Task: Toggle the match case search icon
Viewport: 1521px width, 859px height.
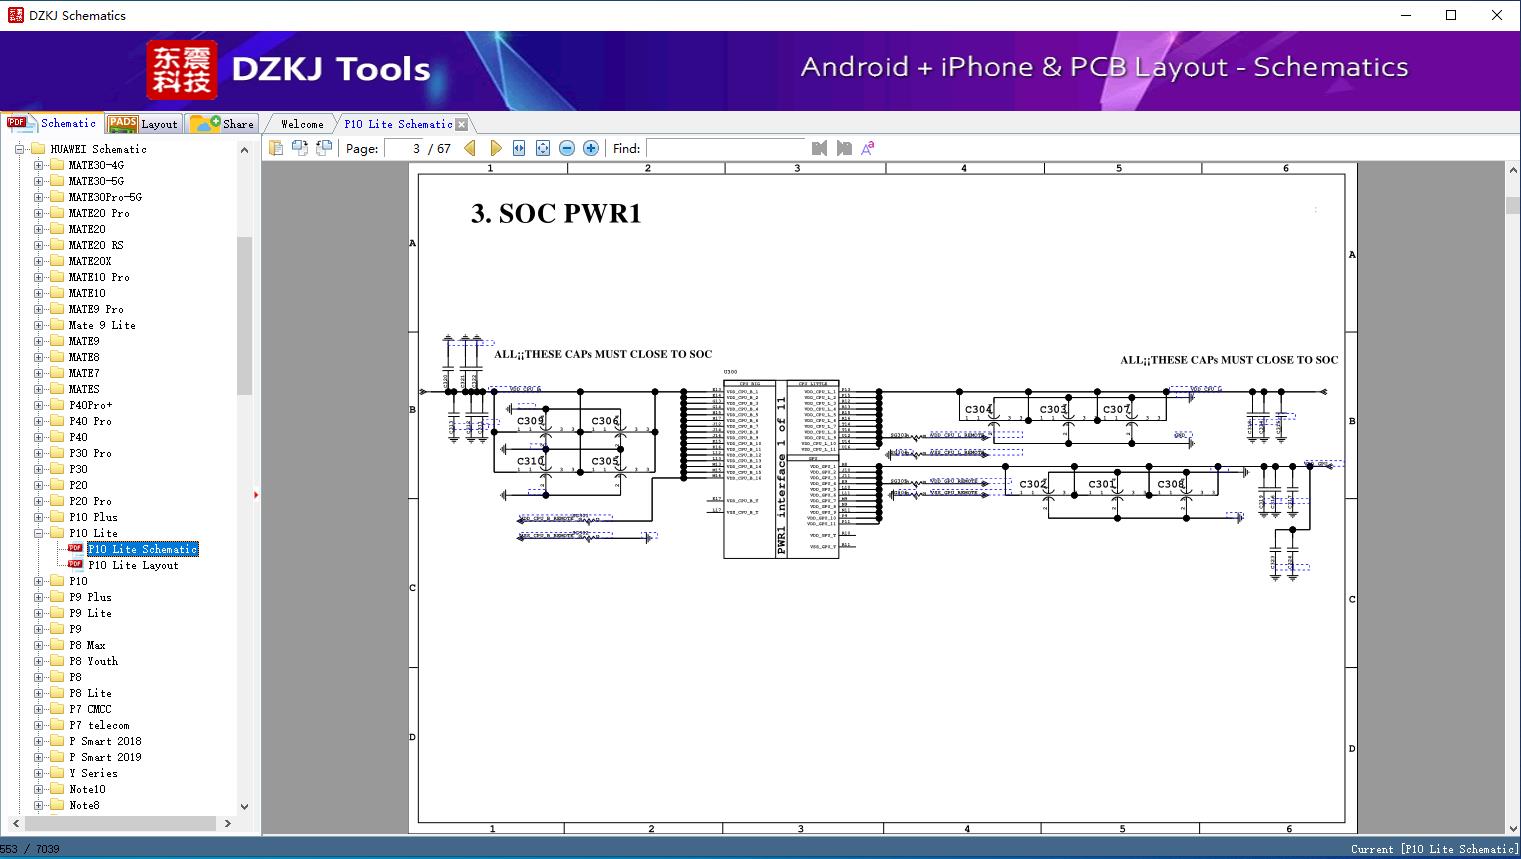Action: click(x=868, y=148)
